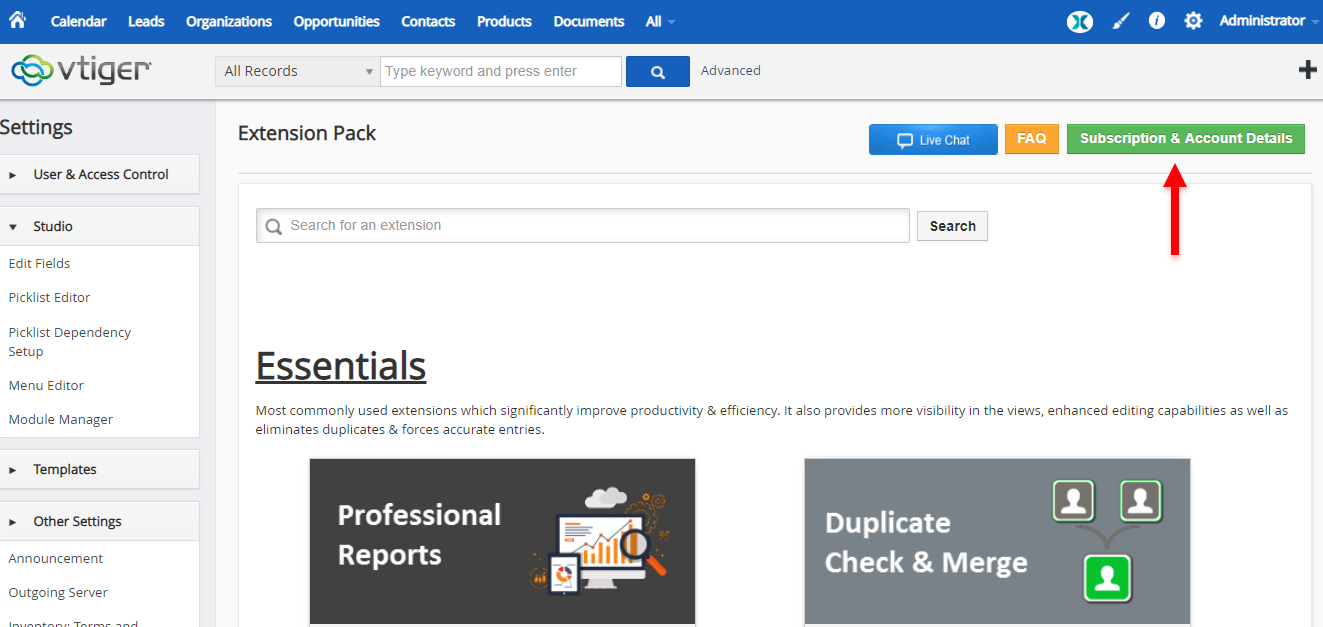The width and height of the screenshot is (1323, 627).
Task: Click the Settings sidebar heading
Action: coord(36,127)
